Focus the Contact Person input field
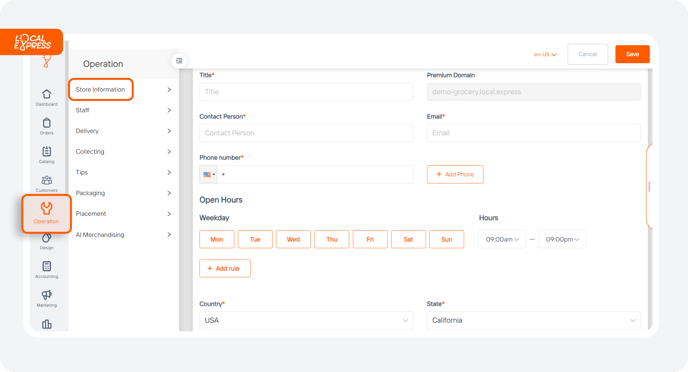Image resolution: width=688 pixels, height=372 pixels. point(306,133)
